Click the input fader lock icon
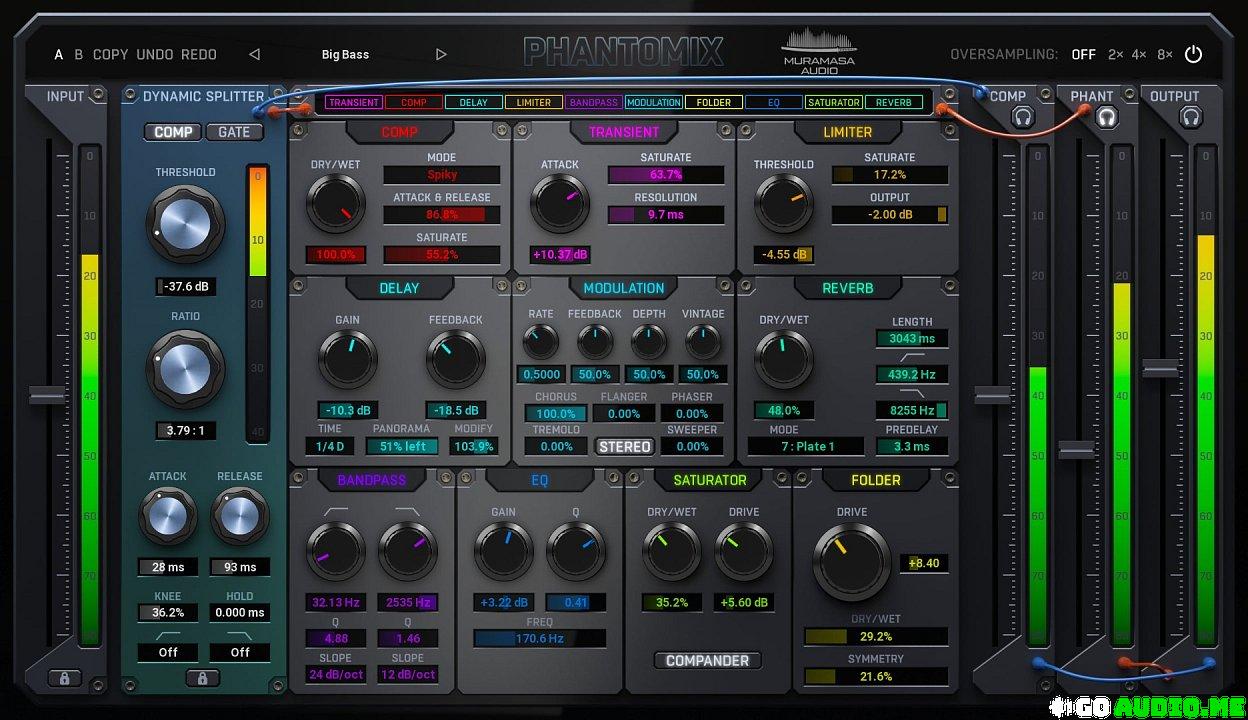The width and height of the screenshot is (1248, 720). tap(64, 679)
